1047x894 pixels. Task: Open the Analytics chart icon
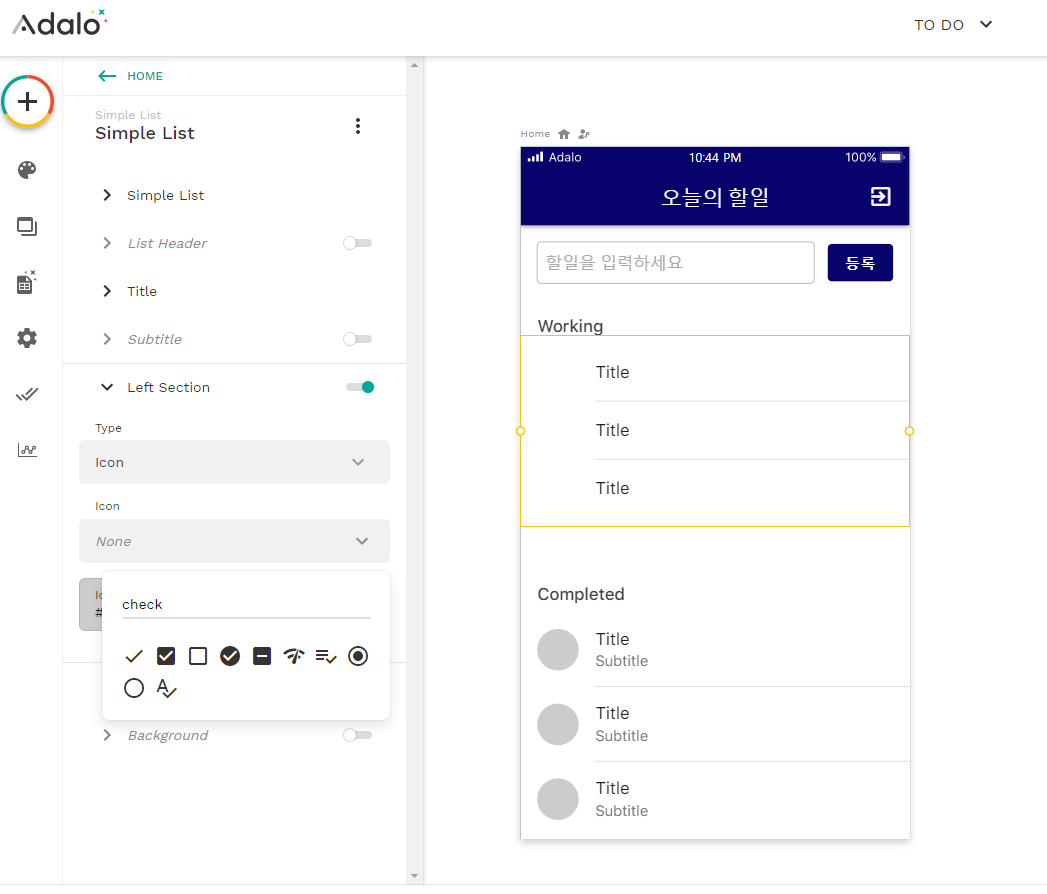point(27,450)
